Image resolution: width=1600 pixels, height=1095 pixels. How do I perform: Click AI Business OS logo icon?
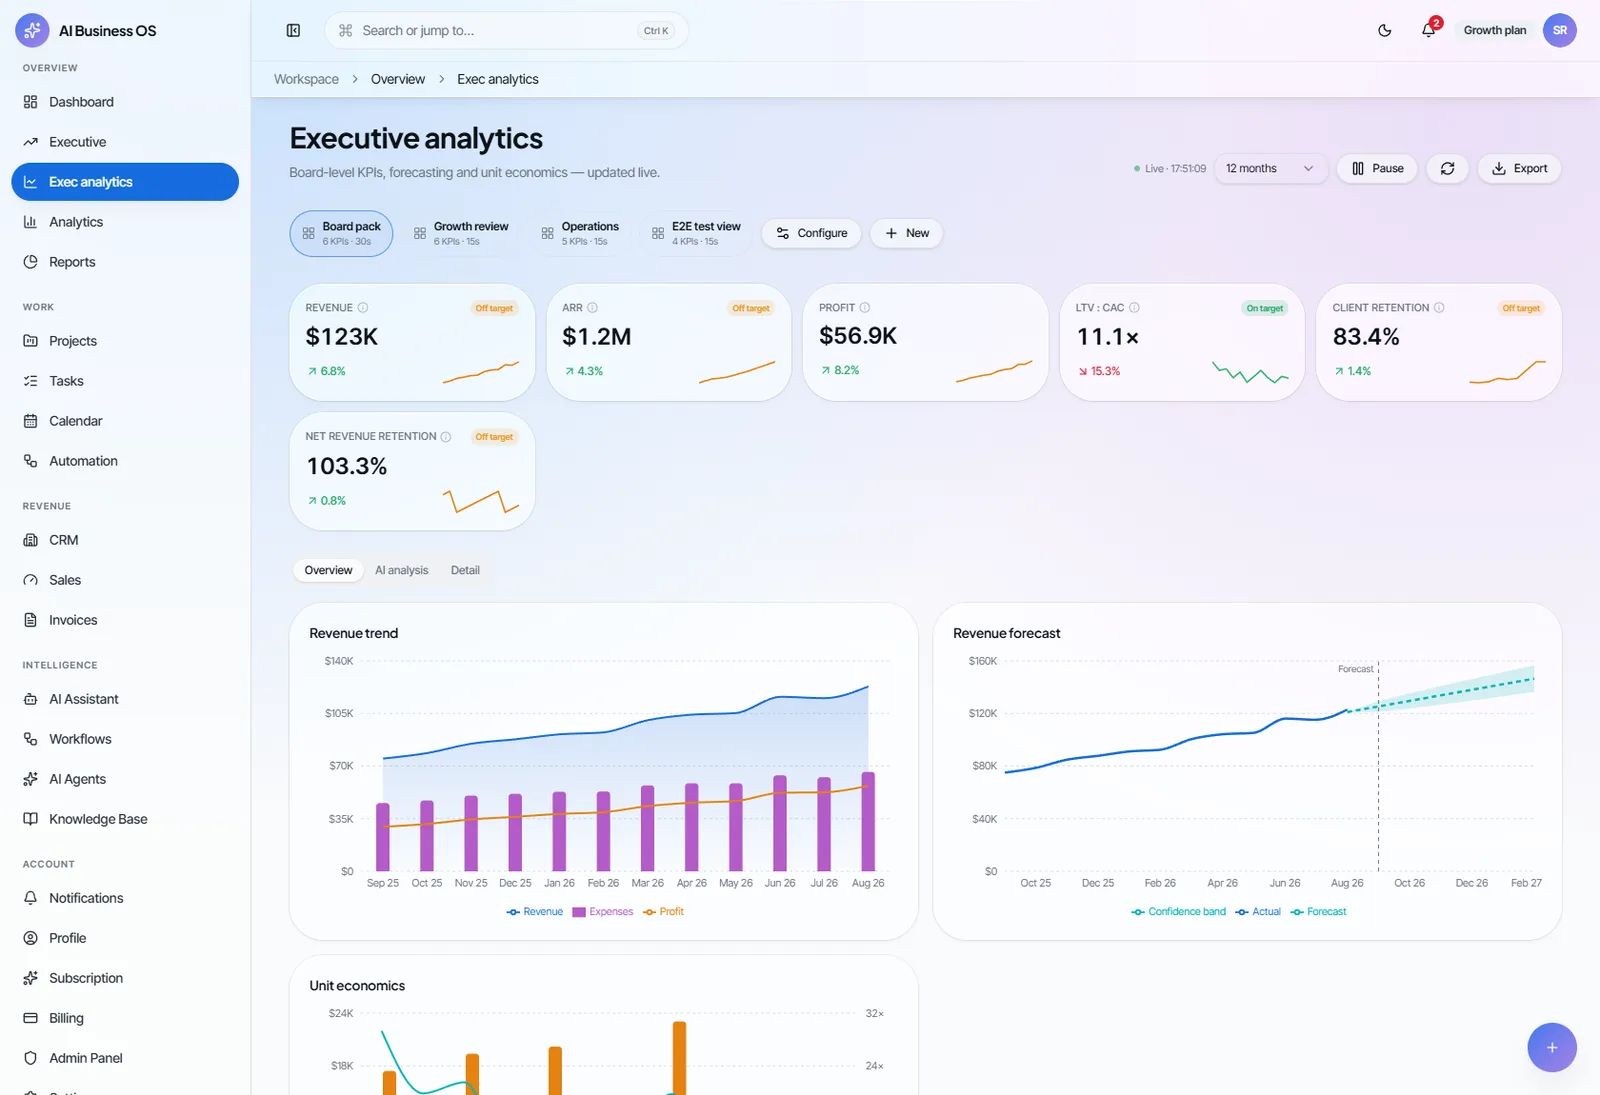[32, 30]
